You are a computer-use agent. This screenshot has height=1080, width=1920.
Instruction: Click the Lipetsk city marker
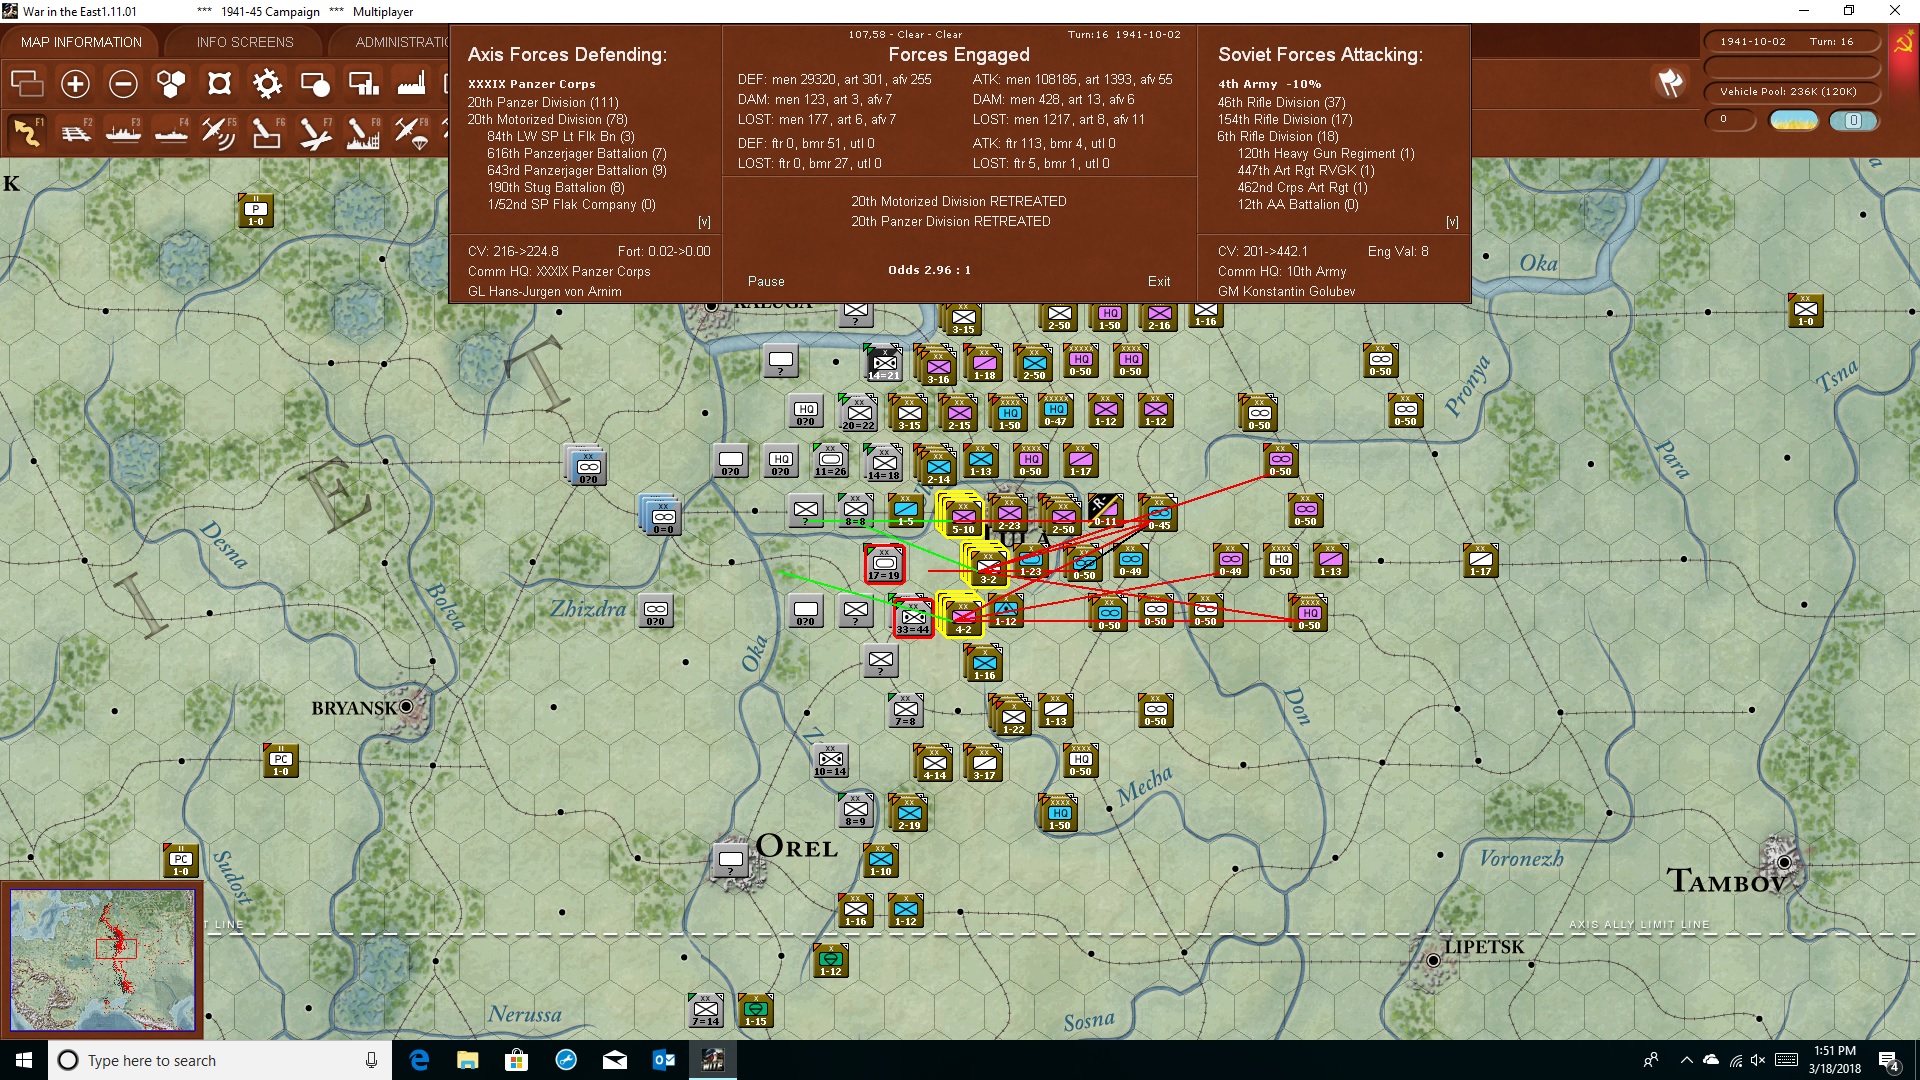point(1433,960)
